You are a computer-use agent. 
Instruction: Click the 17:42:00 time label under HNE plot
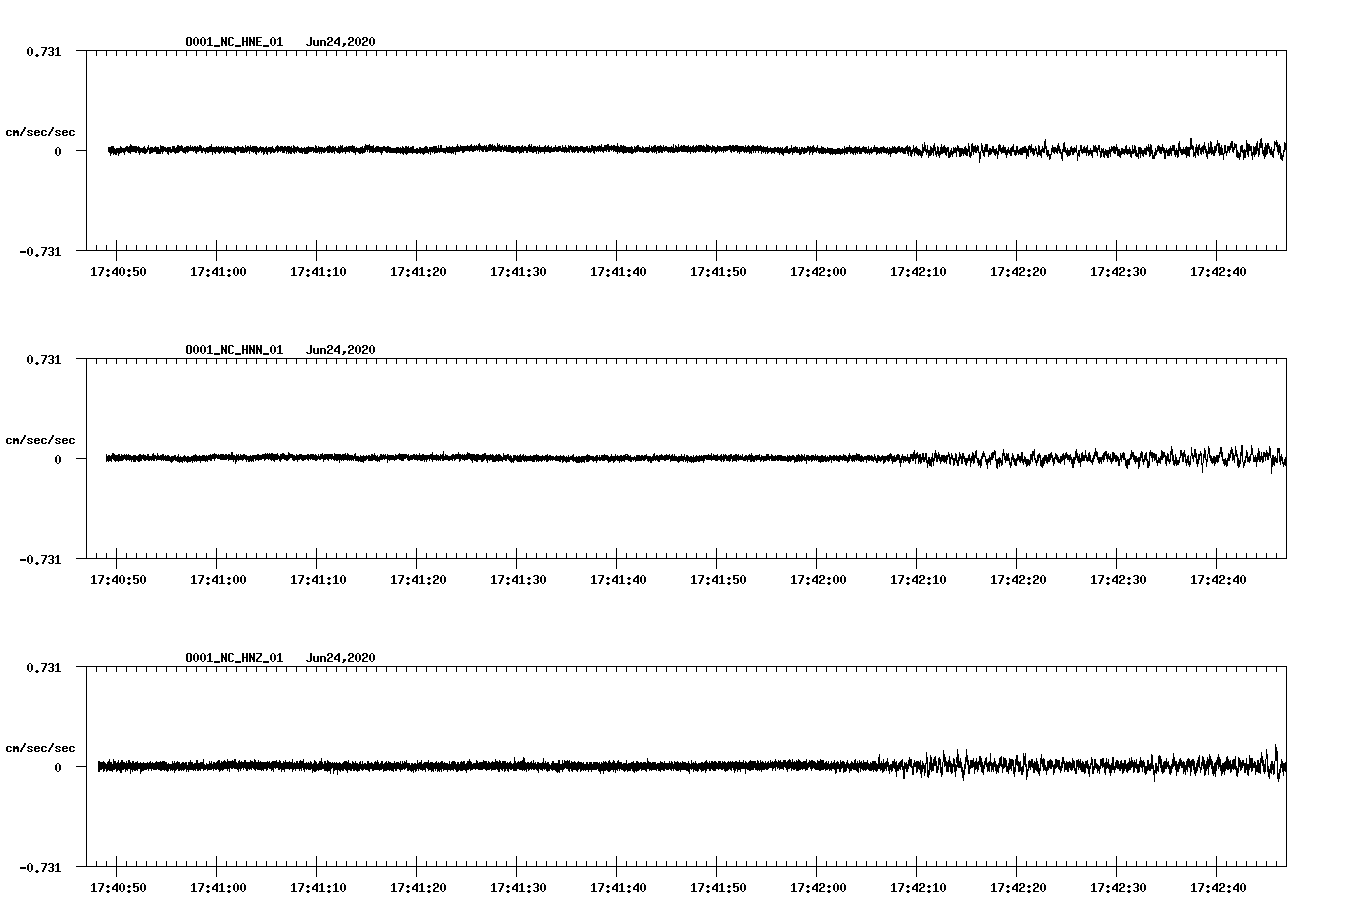pyautogui.click(x=818, y=271)
